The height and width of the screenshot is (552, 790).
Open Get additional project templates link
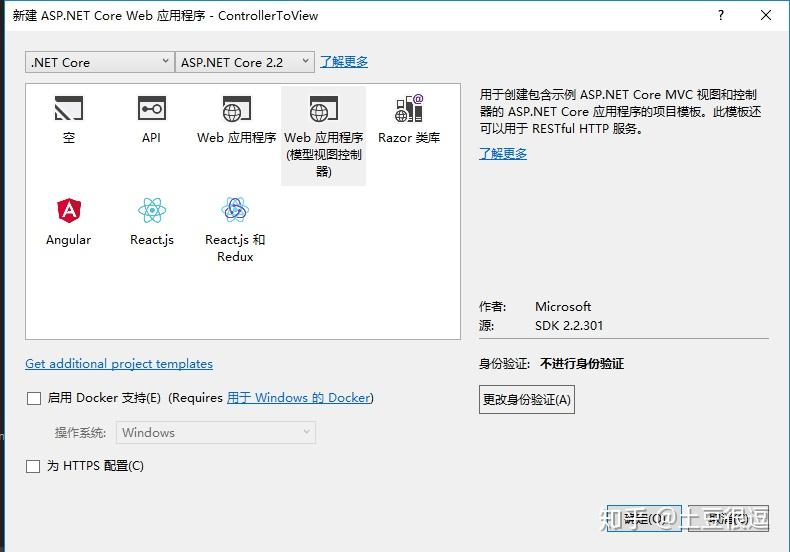tap(119, 364)
